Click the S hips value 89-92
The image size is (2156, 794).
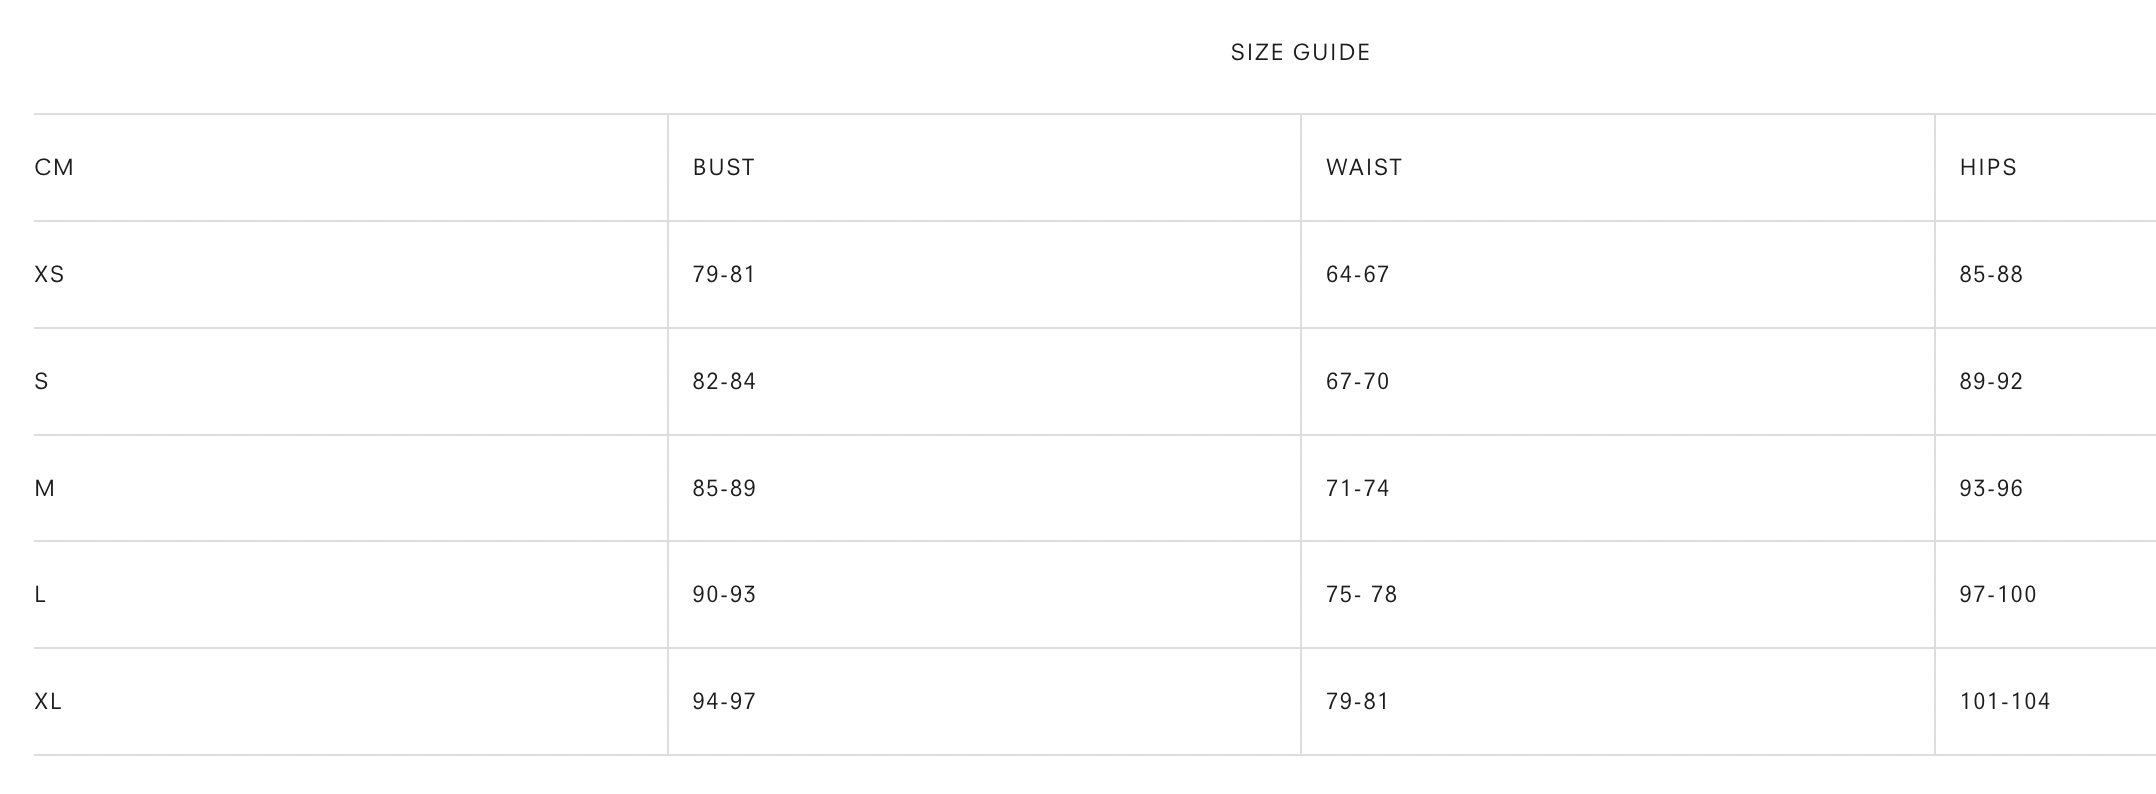click(1991, 382)
